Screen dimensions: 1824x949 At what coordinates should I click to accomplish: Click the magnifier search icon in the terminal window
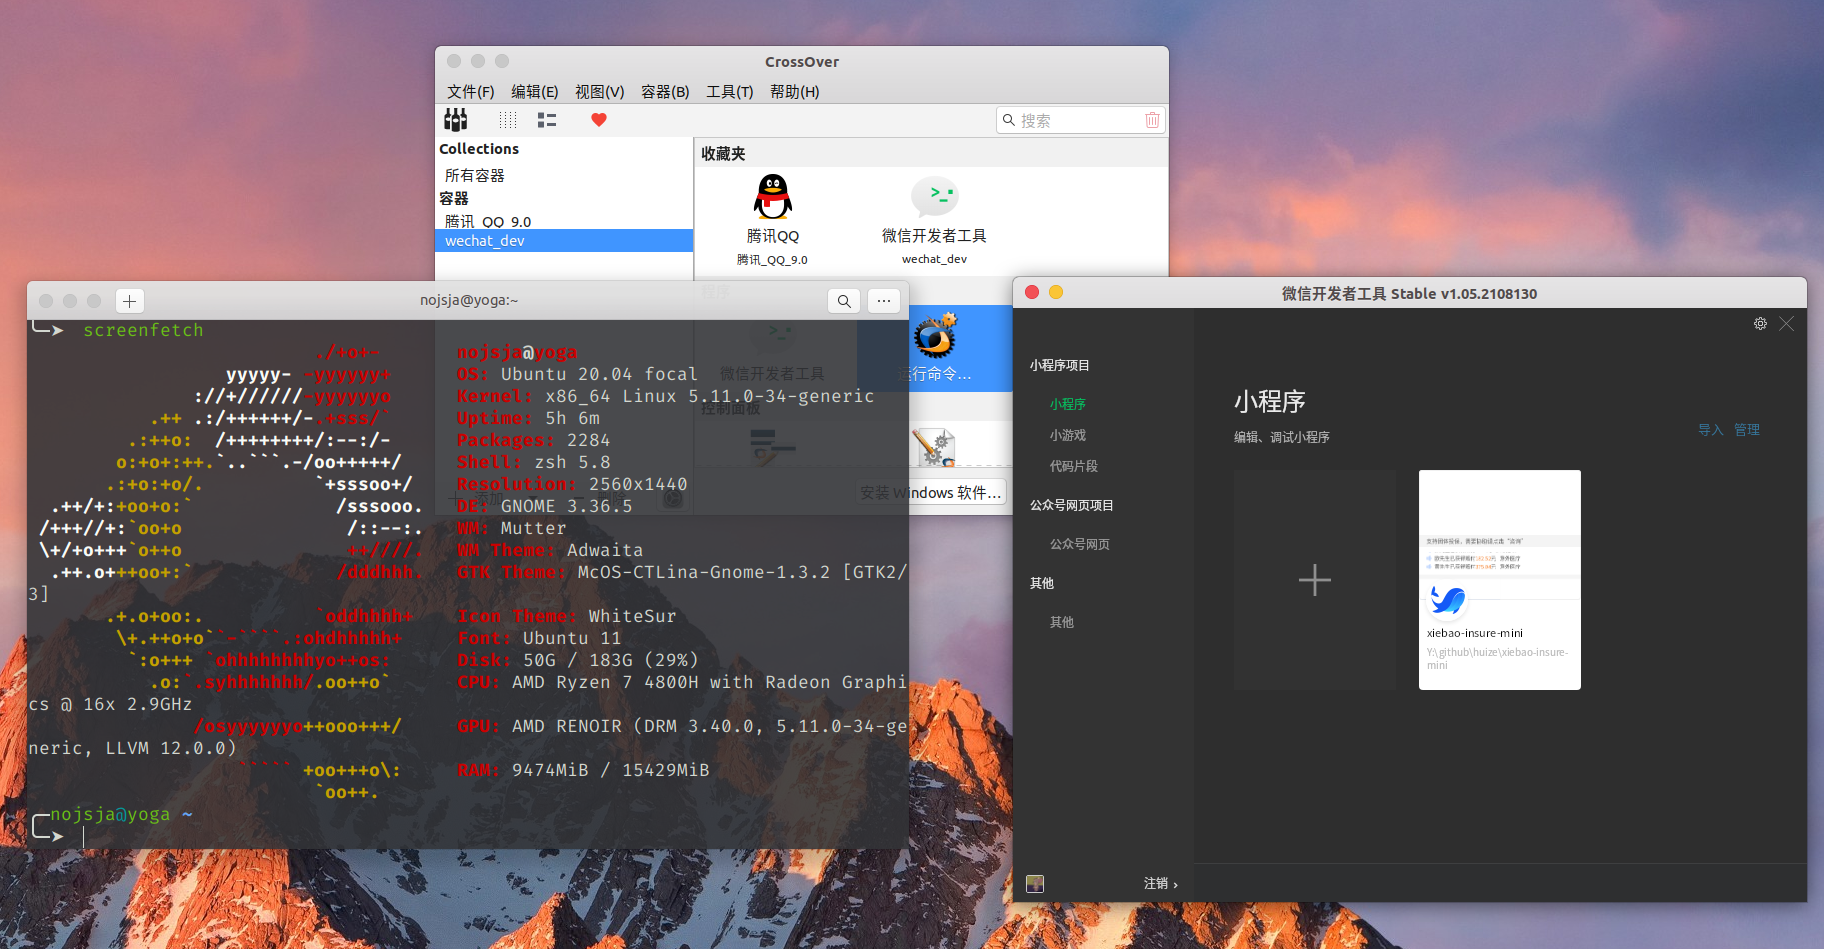click(843, 300)
